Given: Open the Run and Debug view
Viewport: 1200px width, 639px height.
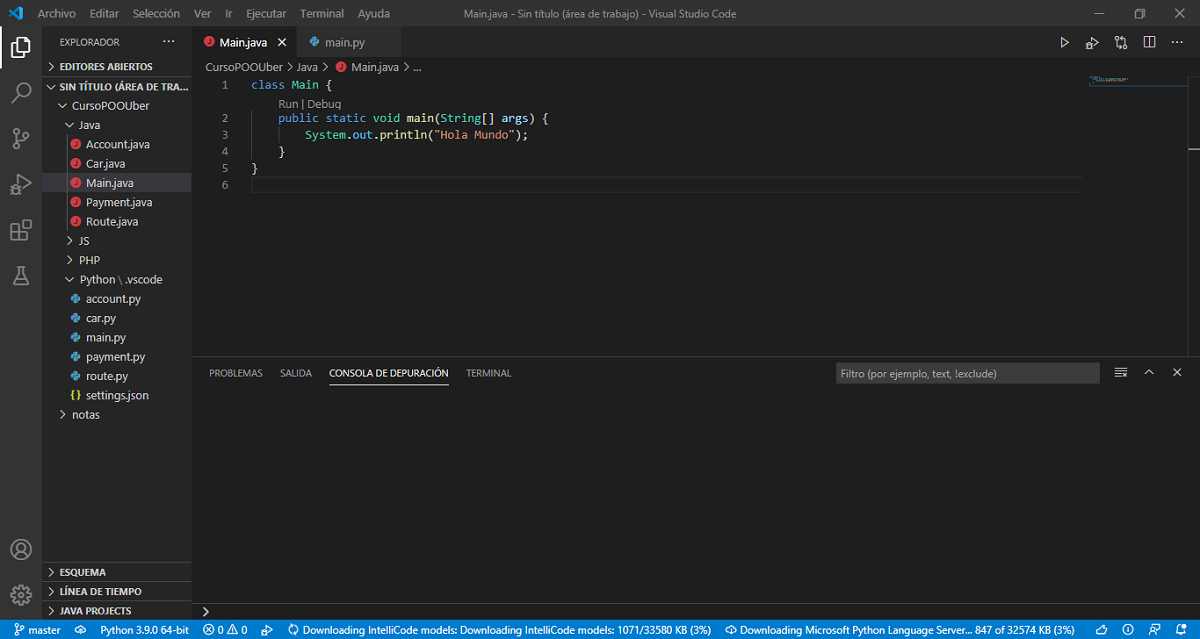Looking at the screenshot, I should (x=21, y=185).
